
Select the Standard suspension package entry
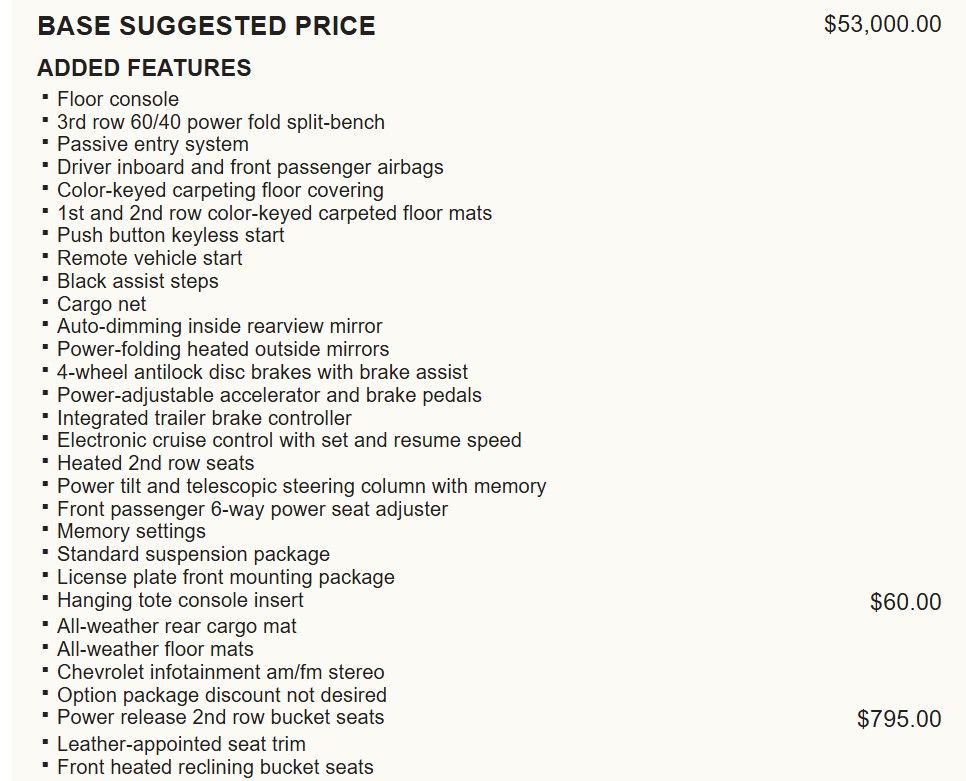193,554
